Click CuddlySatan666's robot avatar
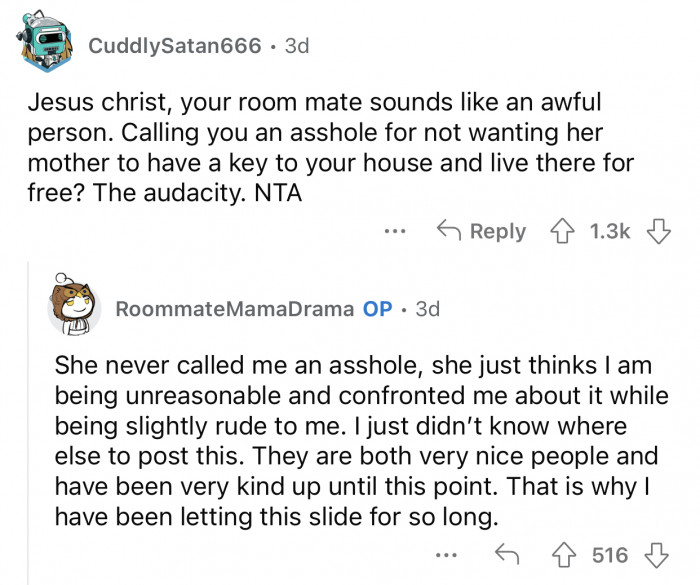Screen dimensions: 700x585 point(45,44)
